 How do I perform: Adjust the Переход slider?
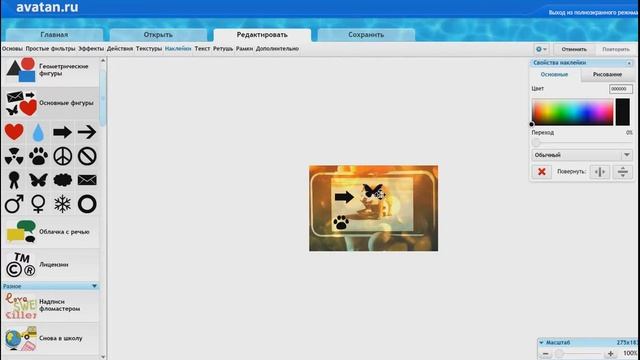[x=582, y=142]
